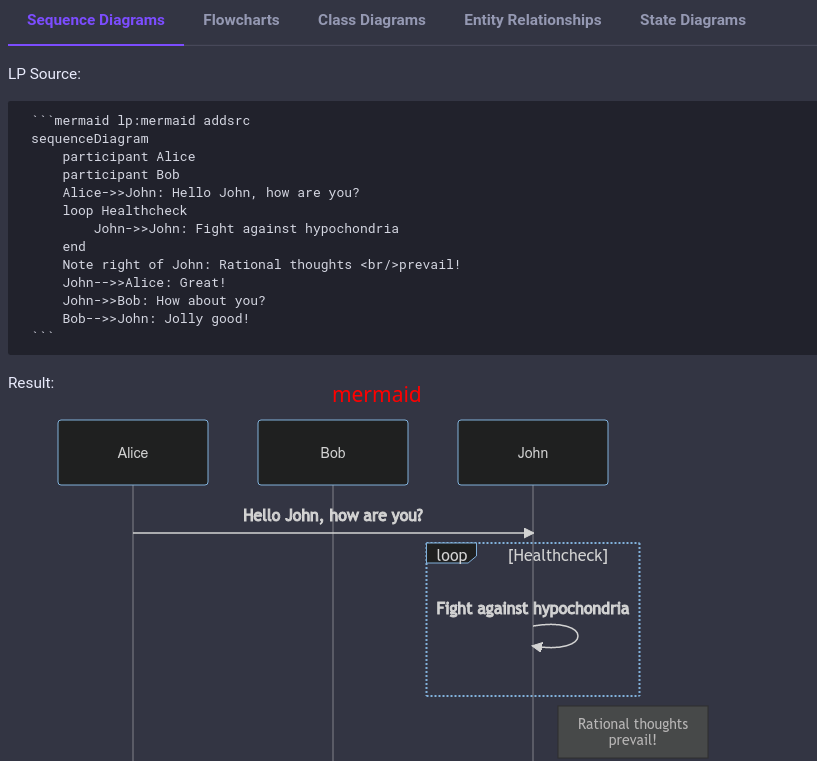Click the 'participant Bob' code line
The width and height of the screenshot is (817, 761).
point(121,175)
